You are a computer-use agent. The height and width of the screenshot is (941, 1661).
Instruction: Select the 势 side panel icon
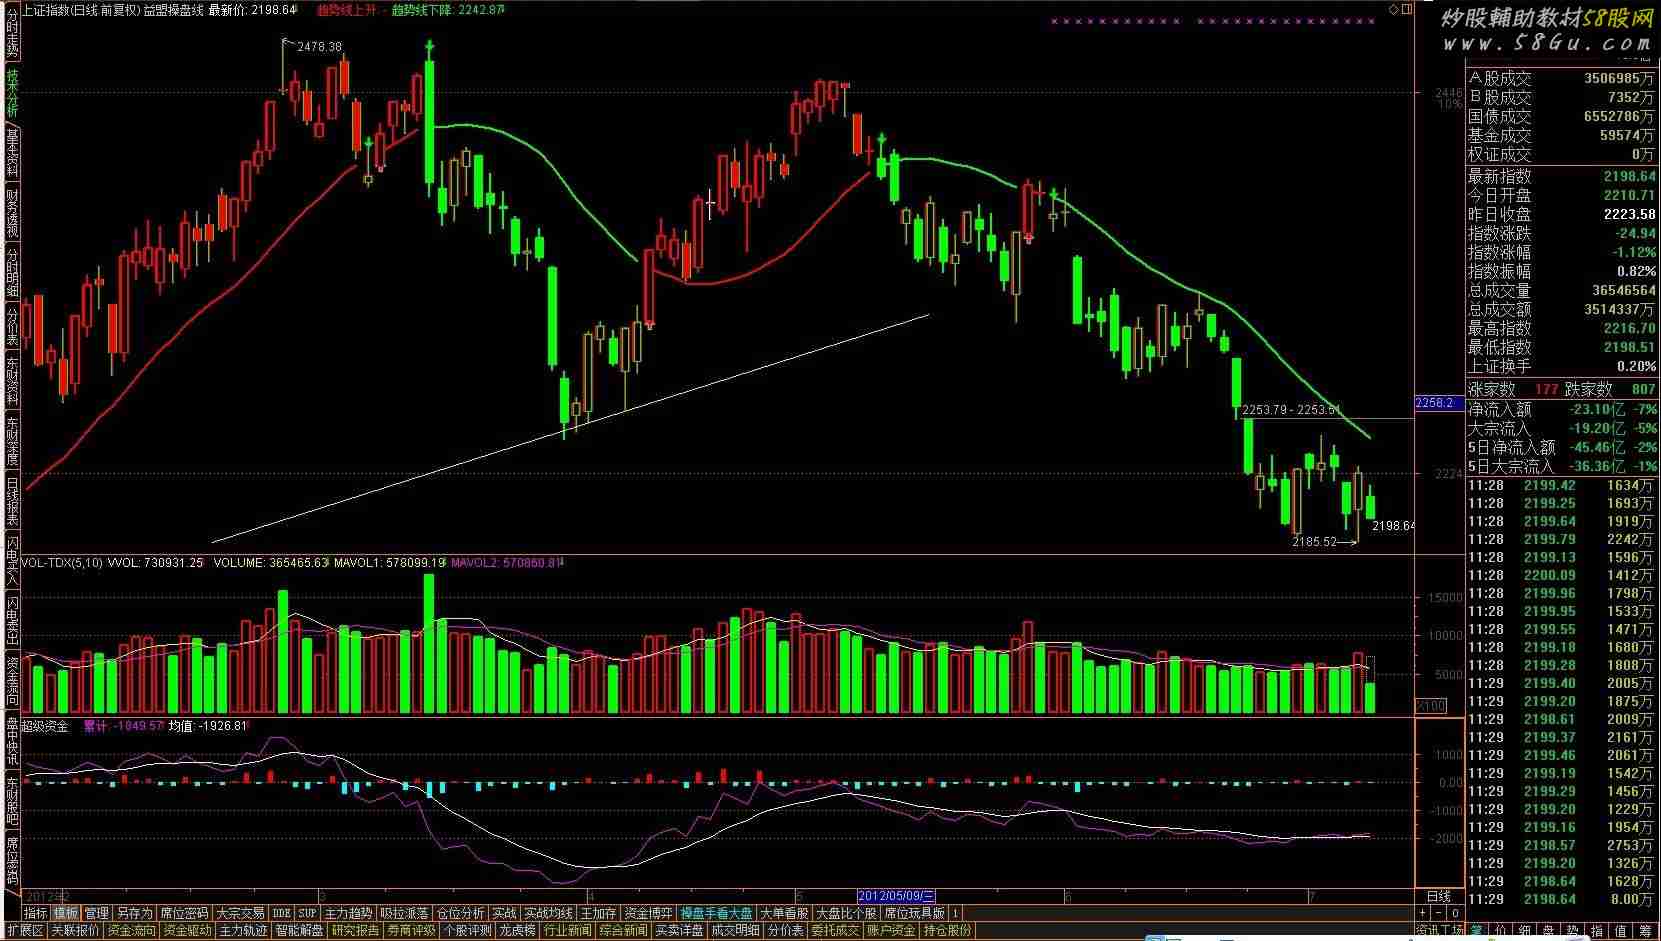coord(1573,931)
